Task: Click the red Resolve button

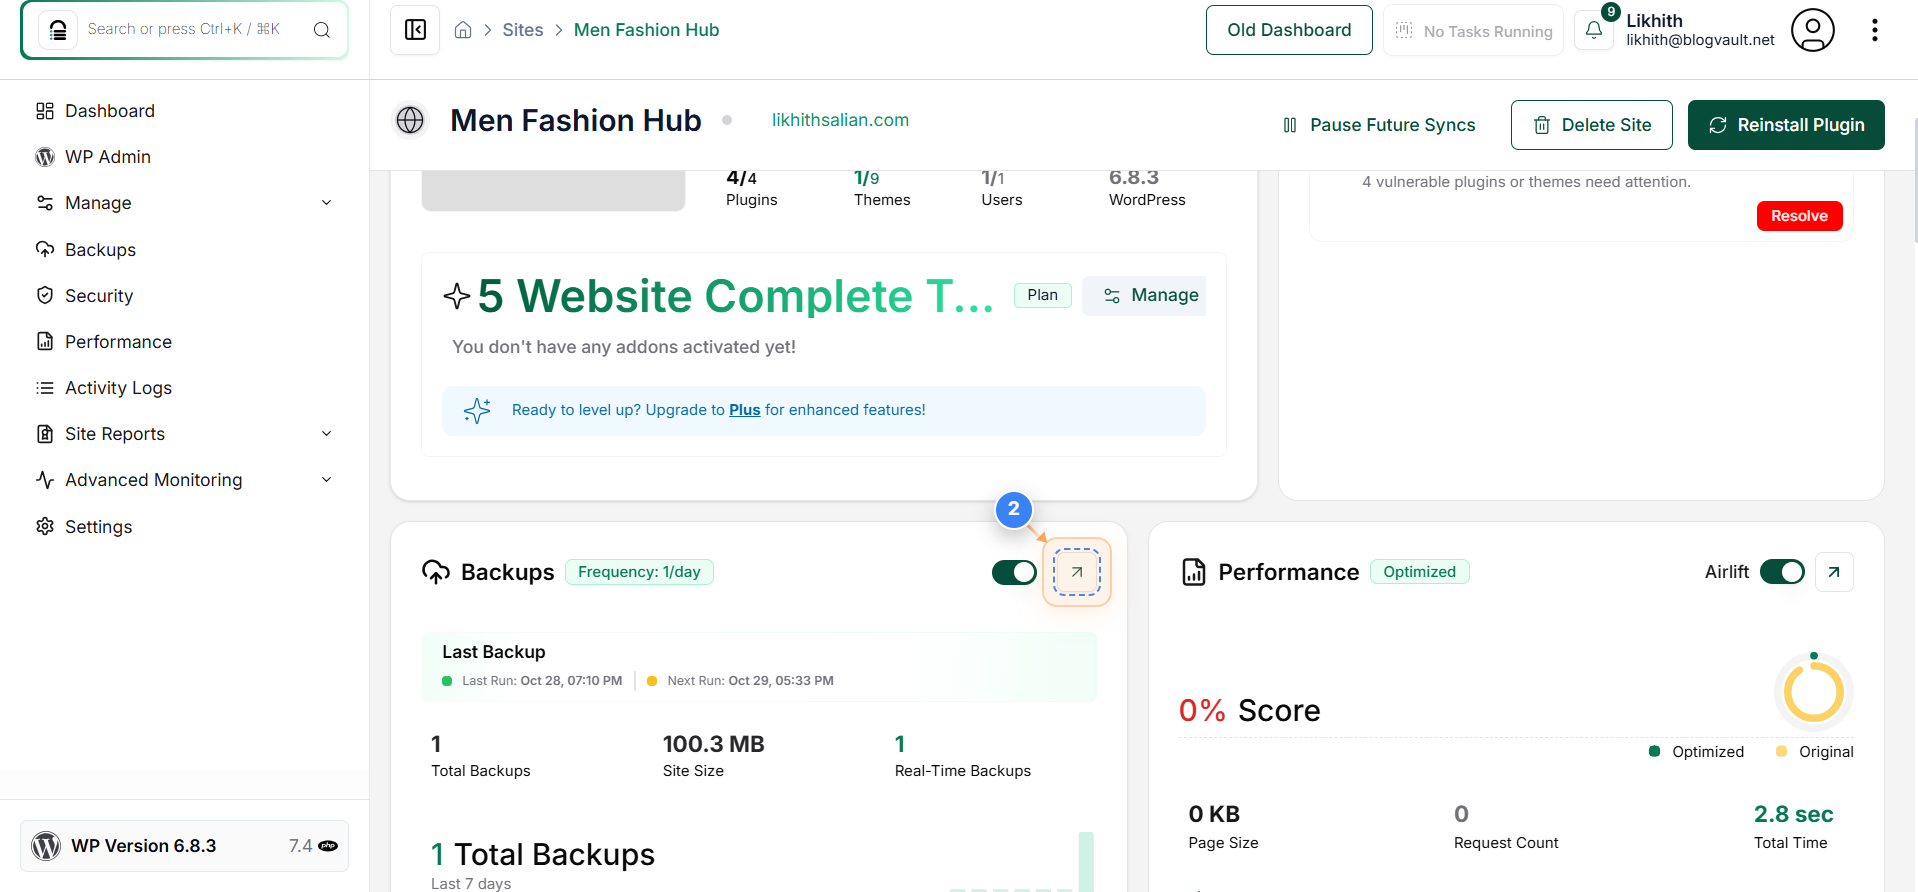Action: click(1799, 216)
